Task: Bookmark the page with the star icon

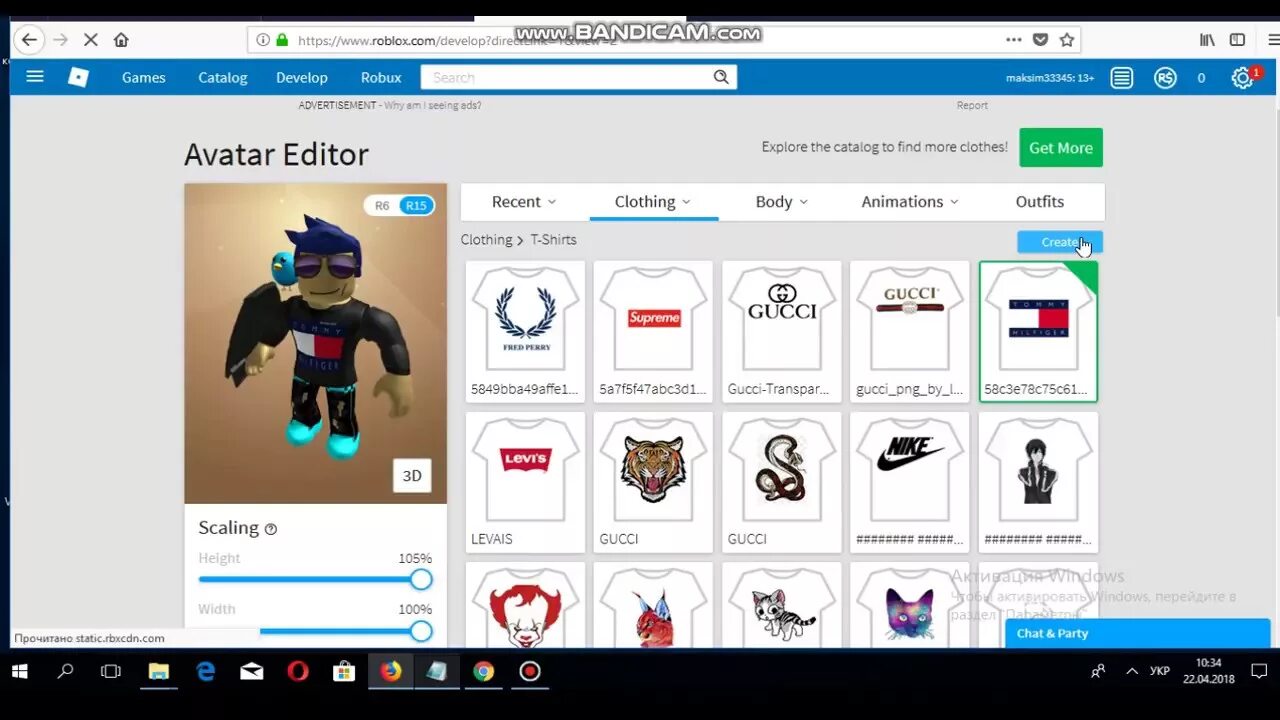Action: coord(1067,40)
